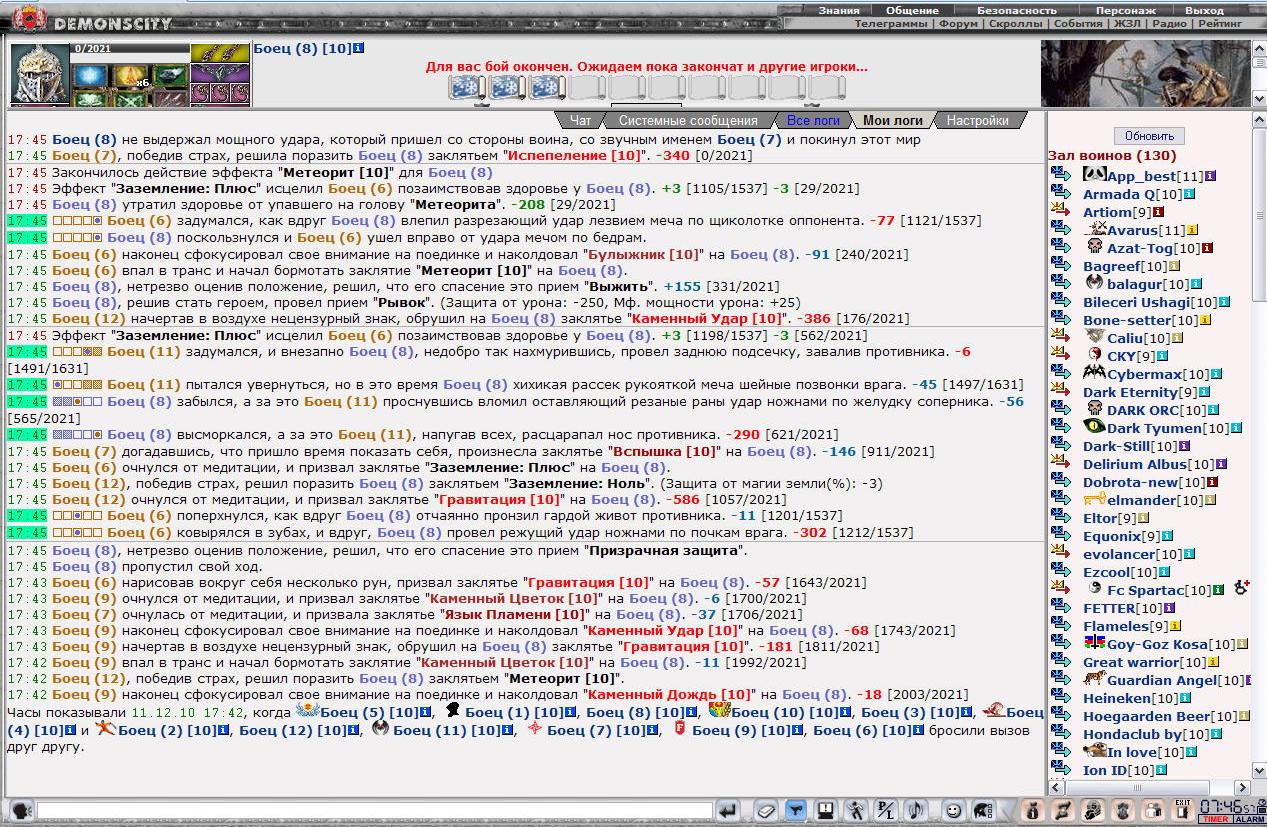Click the Обновить button

pyautogui.click(x=1149, y=136)
